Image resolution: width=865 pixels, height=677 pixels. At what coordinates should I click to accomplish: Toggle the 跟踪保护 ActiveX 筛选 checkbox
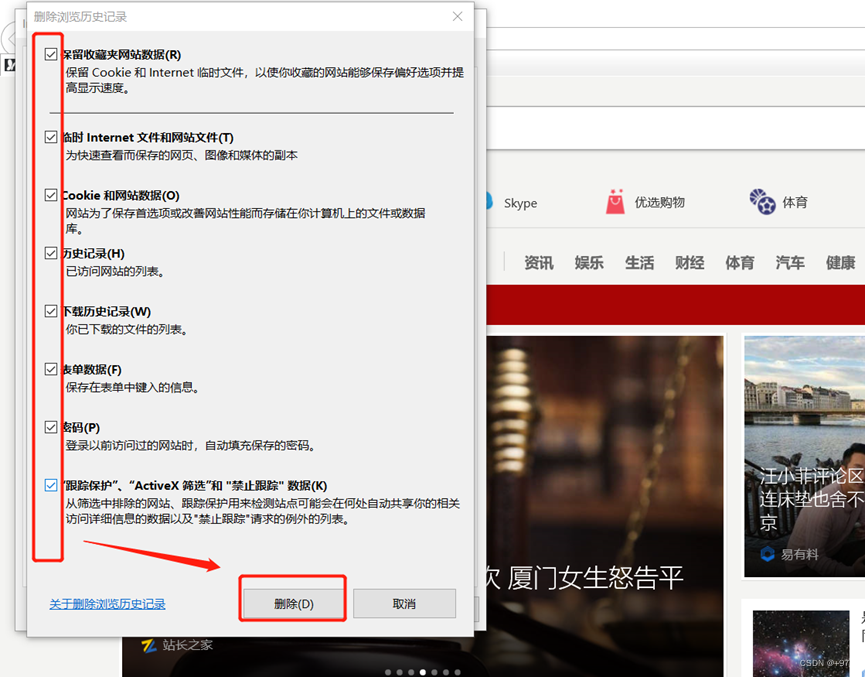click(51, 485)
